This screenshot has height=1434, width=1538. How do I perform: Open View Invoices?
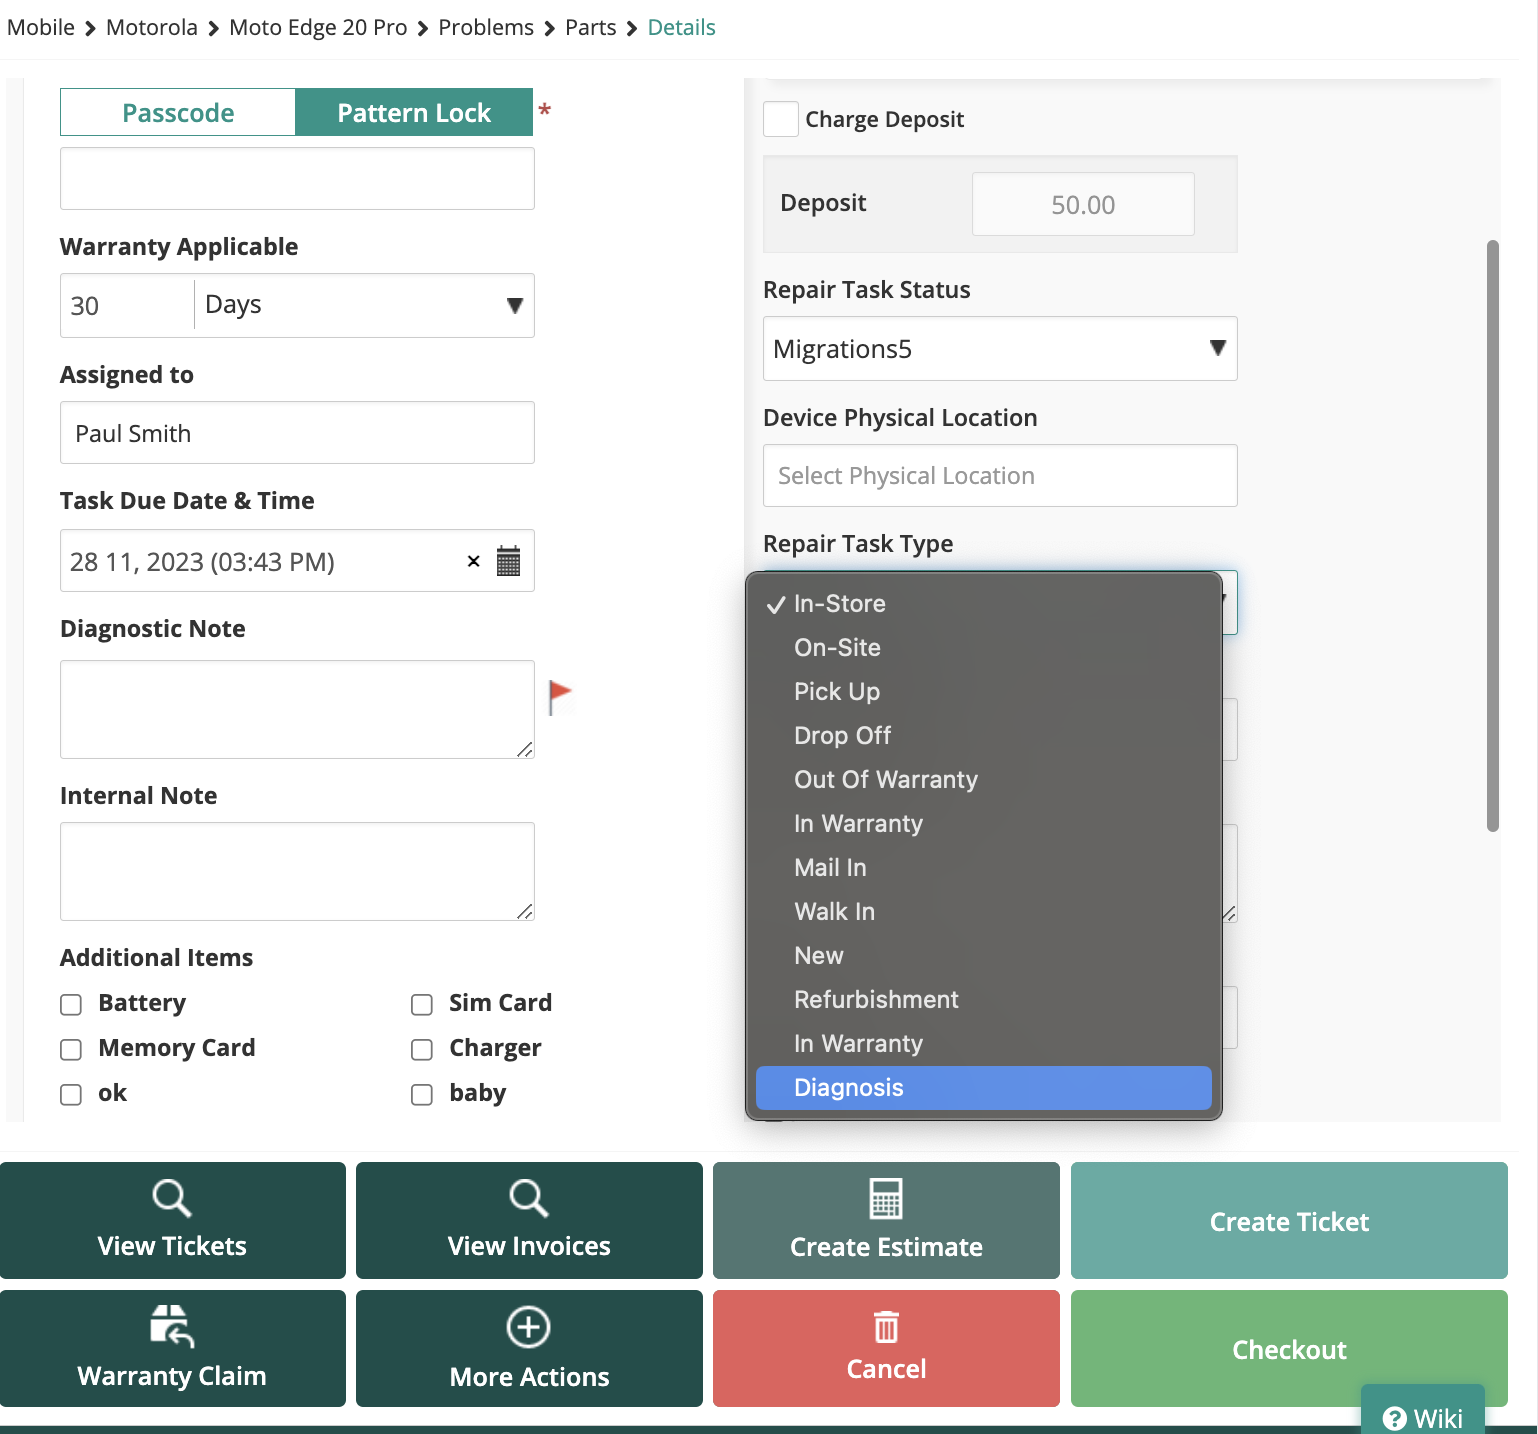529,1220
